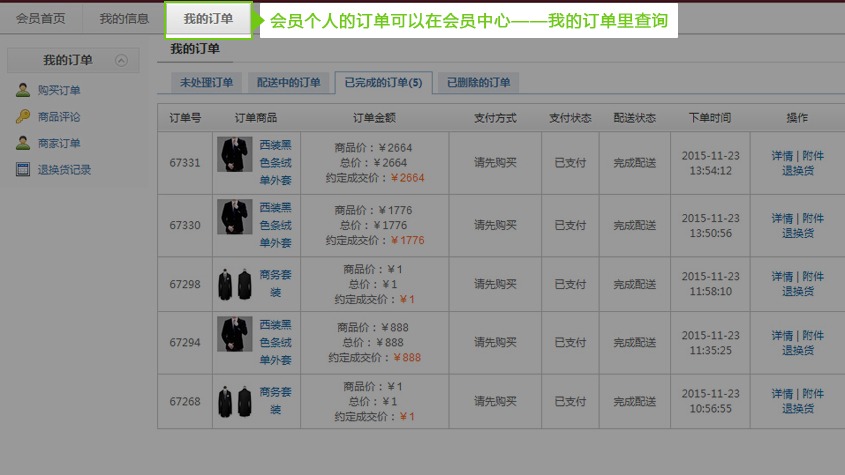Screen dimensions: 845x475
Task: Click order number 67294
Action: (185, 342)
